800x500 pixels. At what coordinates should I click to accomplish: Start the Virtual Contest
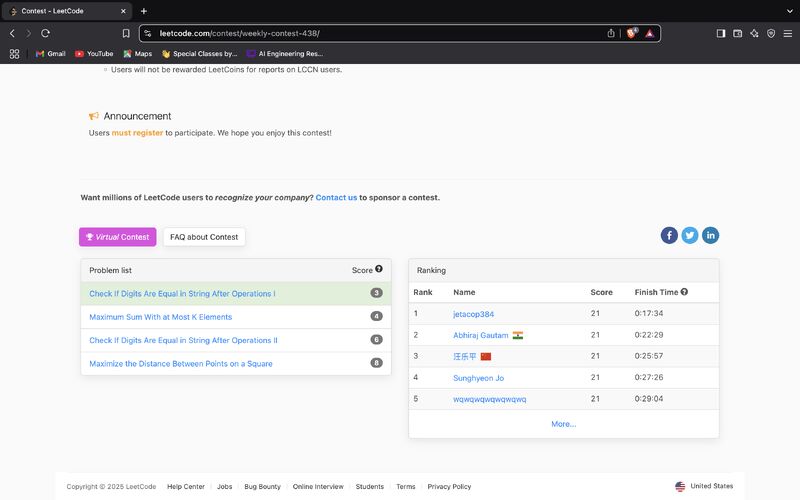118,237
